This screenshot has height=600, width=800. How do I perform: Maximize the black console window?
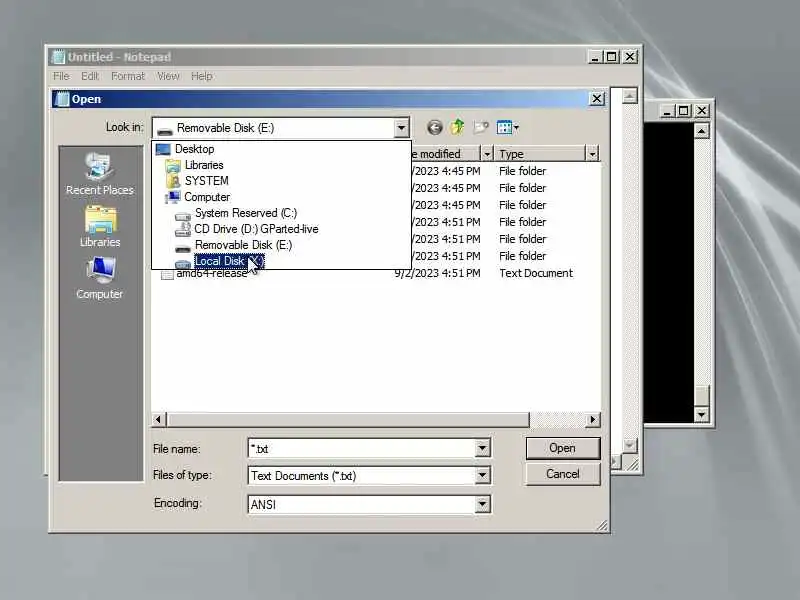[x=684, y=111]
